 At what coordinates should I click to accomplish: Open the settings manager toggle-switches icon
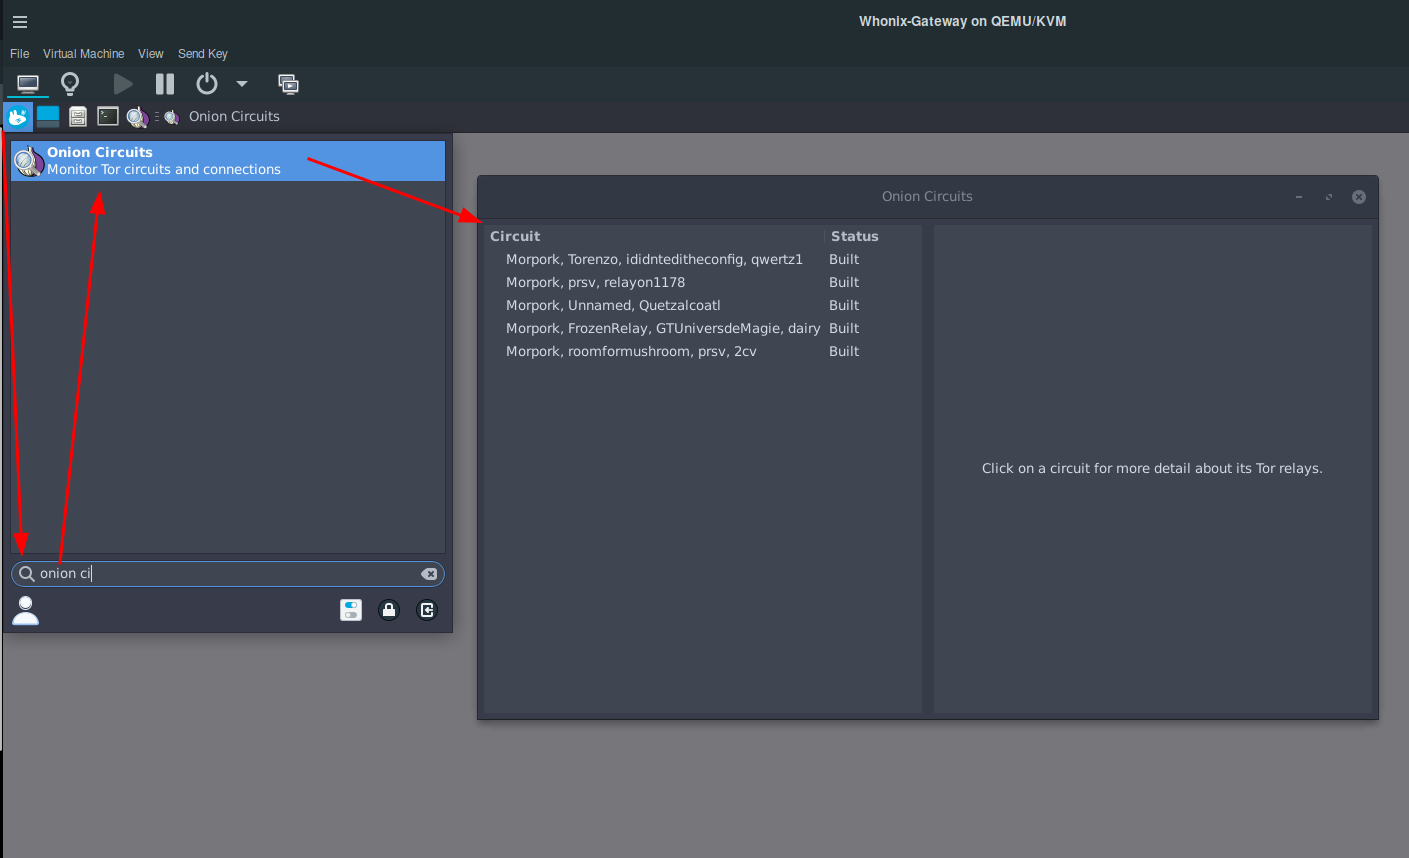coord(351,610)
